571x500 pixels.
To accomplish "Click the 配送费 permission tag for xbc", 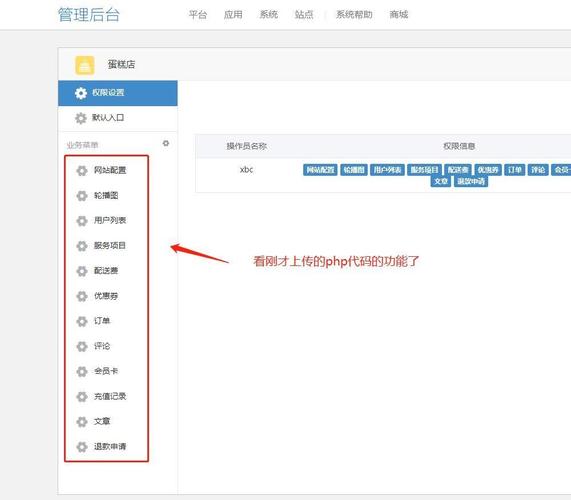I will coord(458,170).
